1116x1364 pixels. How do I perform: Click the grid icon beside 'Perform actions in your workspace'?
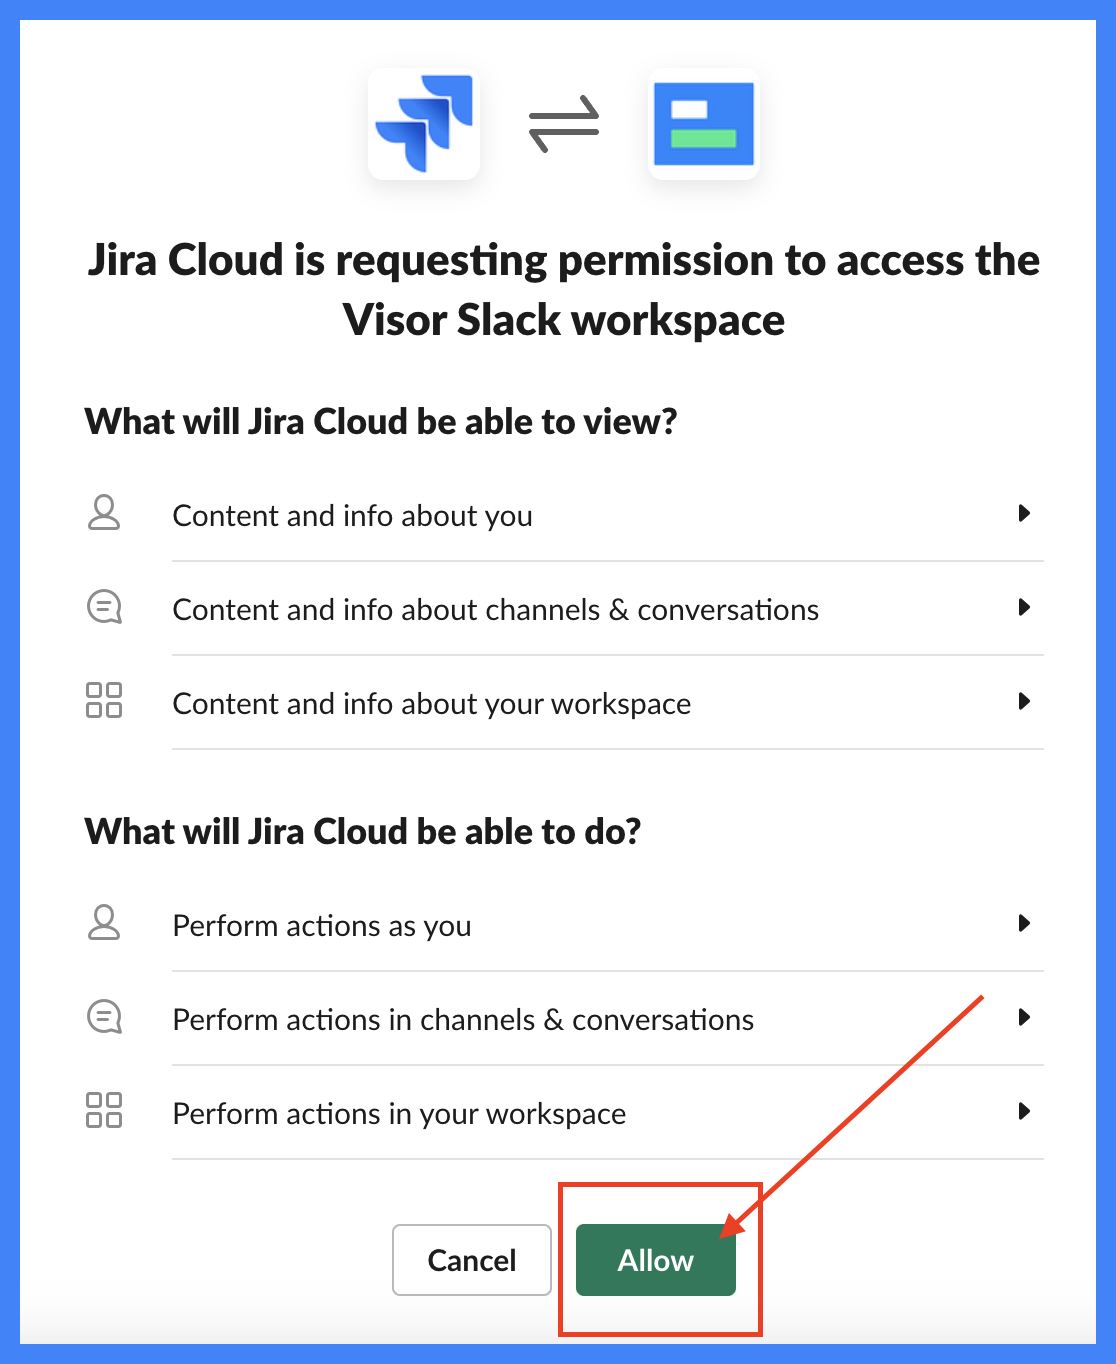(x=104, y=1111)
